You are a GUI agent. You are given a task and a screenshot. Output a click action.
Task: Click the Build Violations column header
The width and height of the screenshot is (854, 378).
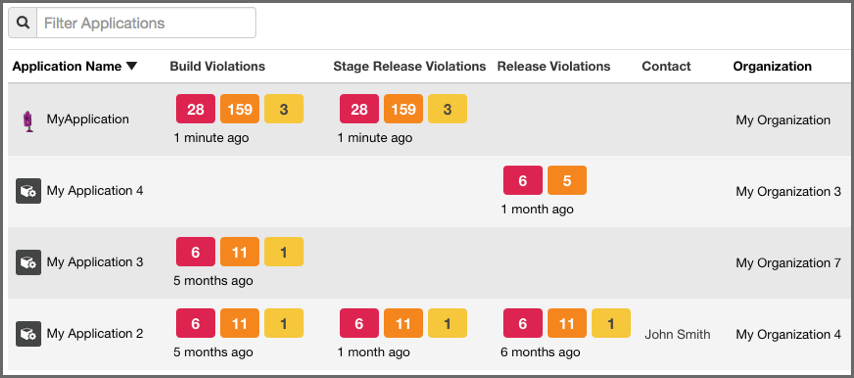pos(217,66)
